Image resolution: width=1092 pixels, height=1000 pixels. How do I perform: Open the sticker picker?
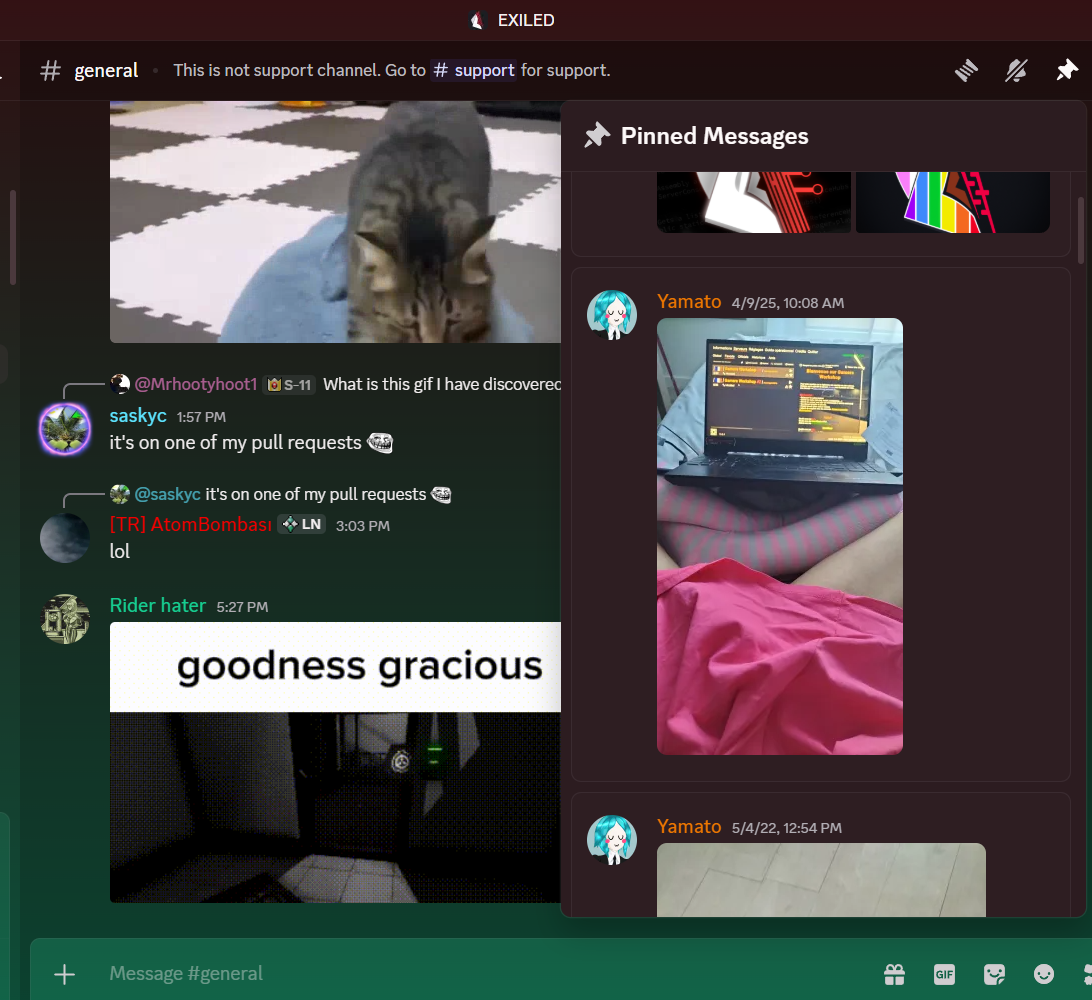(x=994, y=974)
